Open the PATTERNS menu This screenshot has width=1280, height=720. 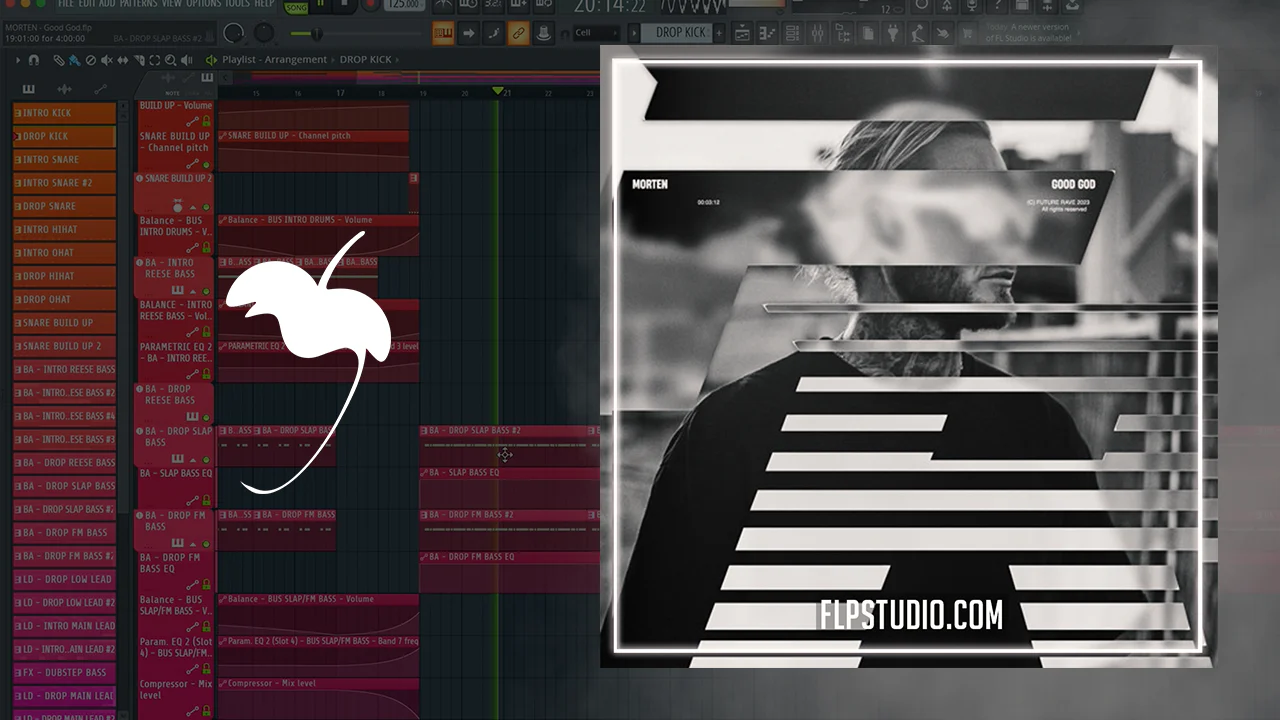(138, 4)
